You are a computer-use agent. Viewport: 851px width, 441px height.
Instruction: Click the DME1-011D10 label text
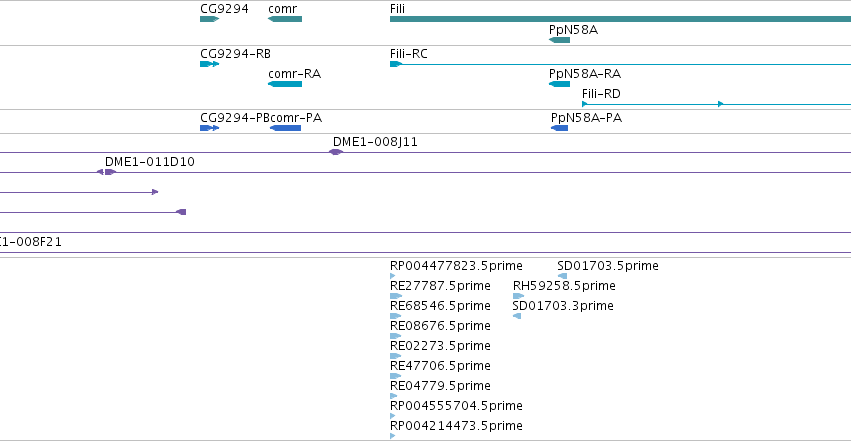[149, 162]
